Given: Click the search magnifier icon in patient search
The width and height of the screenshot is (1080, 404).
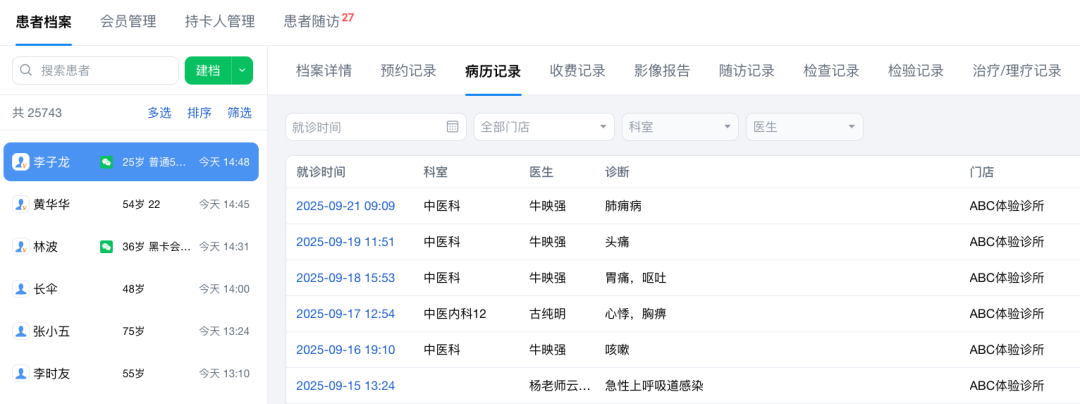Looking at the screenshot, I should tap(26, 71).
